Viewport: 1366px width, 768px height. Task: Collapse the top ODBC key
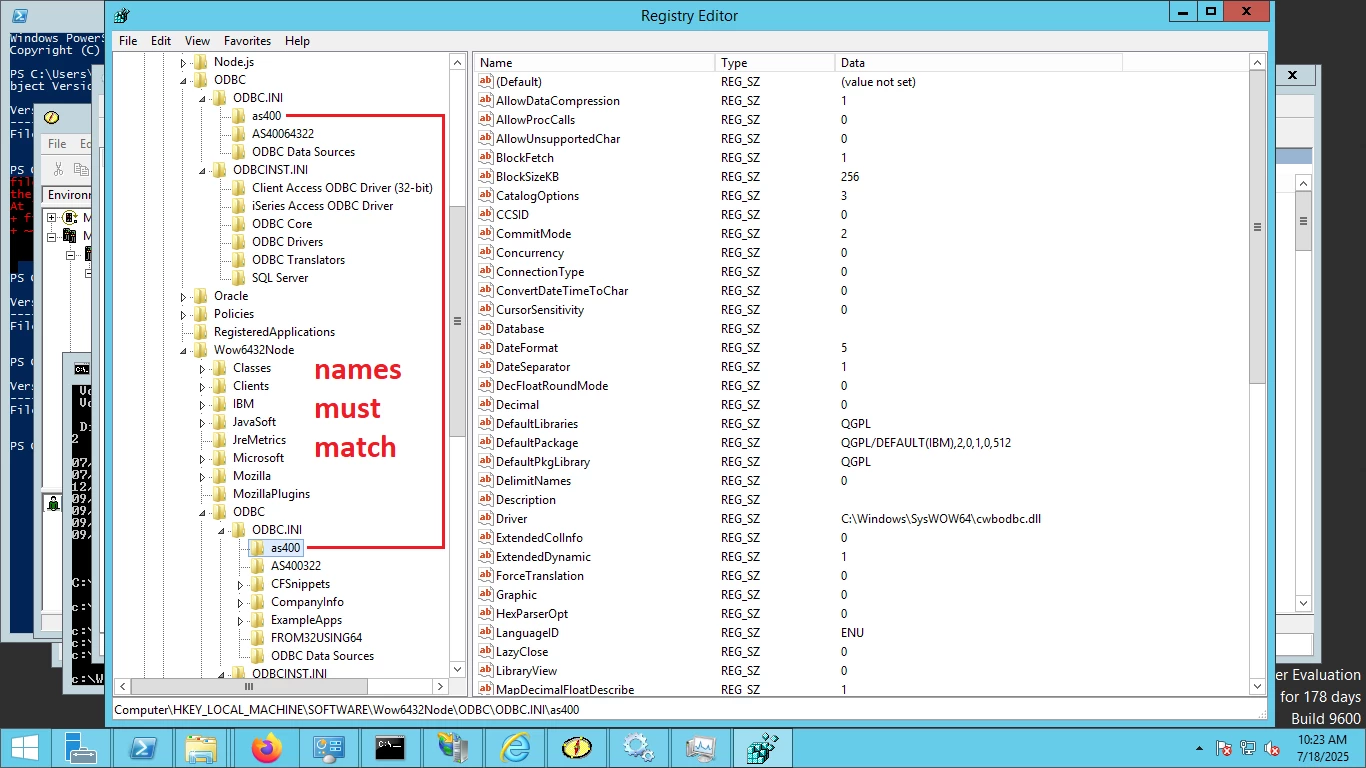183,80
